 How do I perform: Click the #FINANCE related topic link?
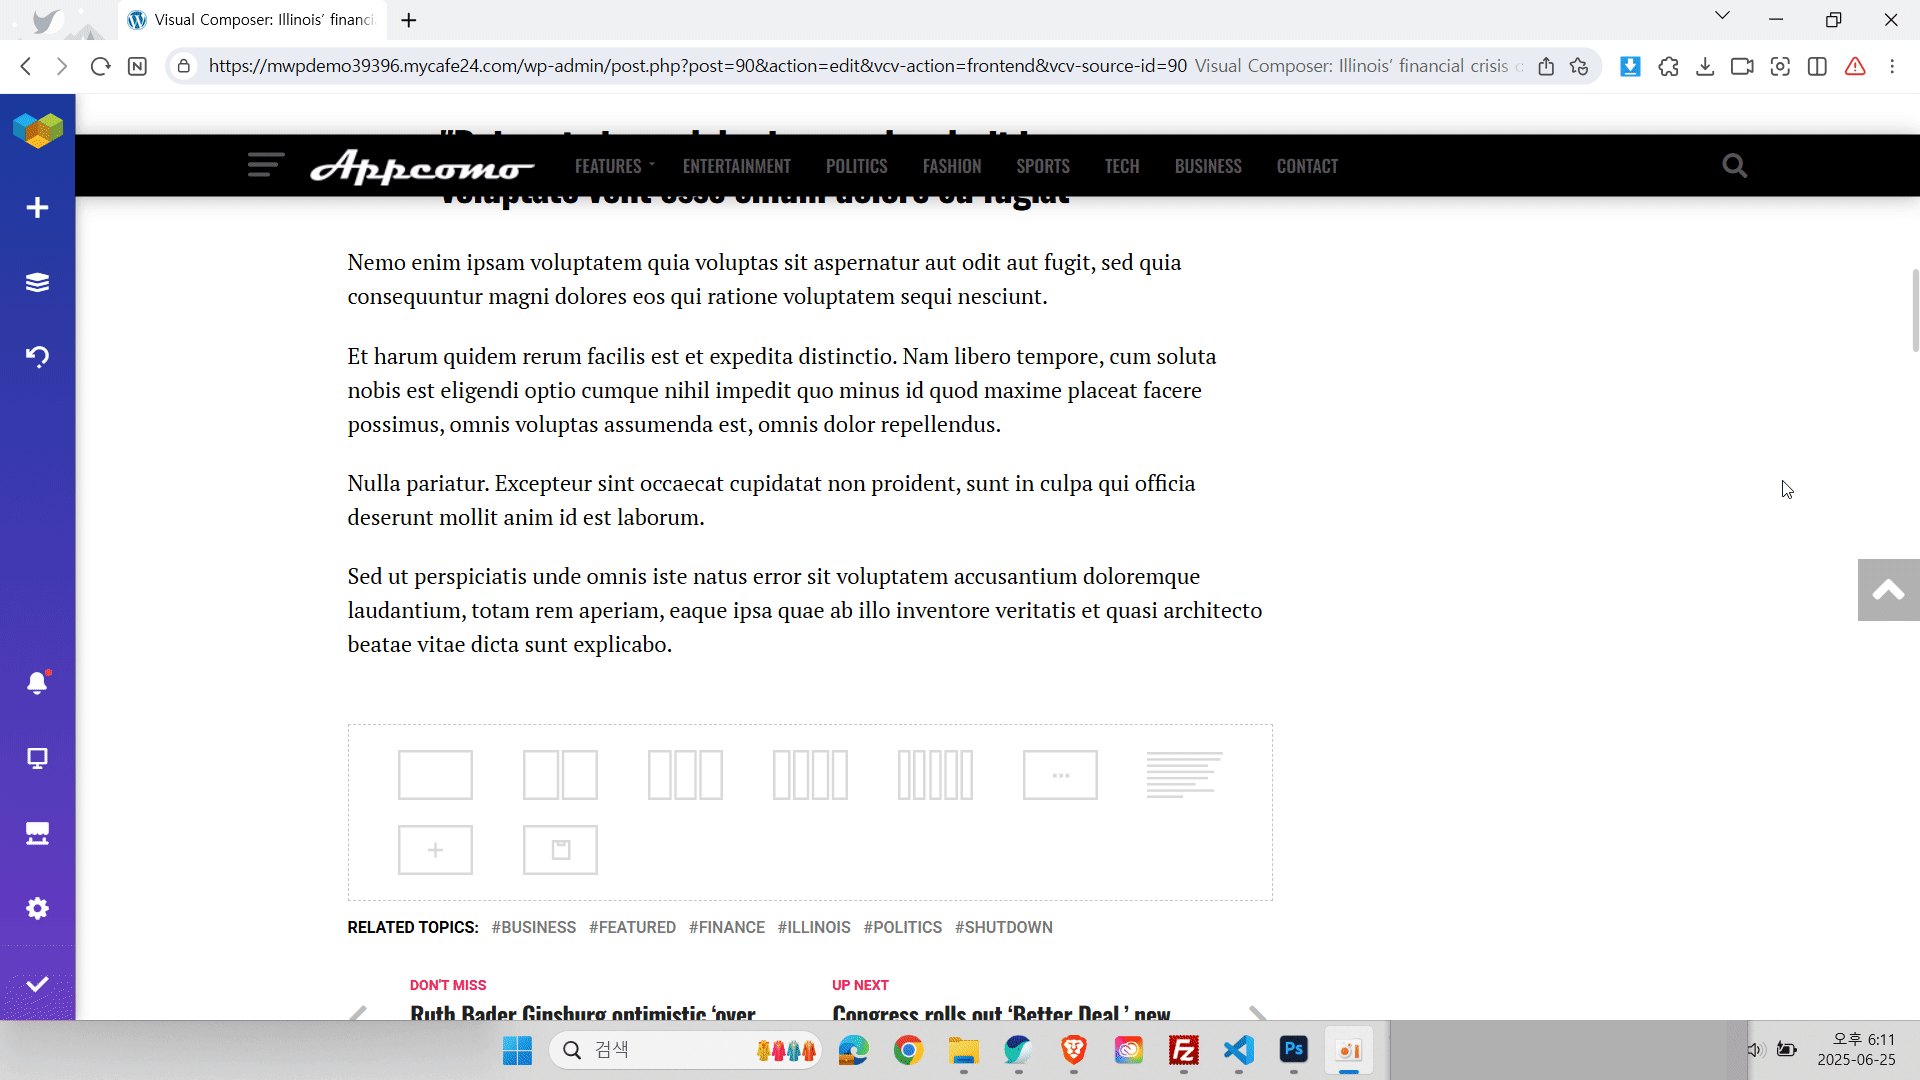click(x=726, y=928)
